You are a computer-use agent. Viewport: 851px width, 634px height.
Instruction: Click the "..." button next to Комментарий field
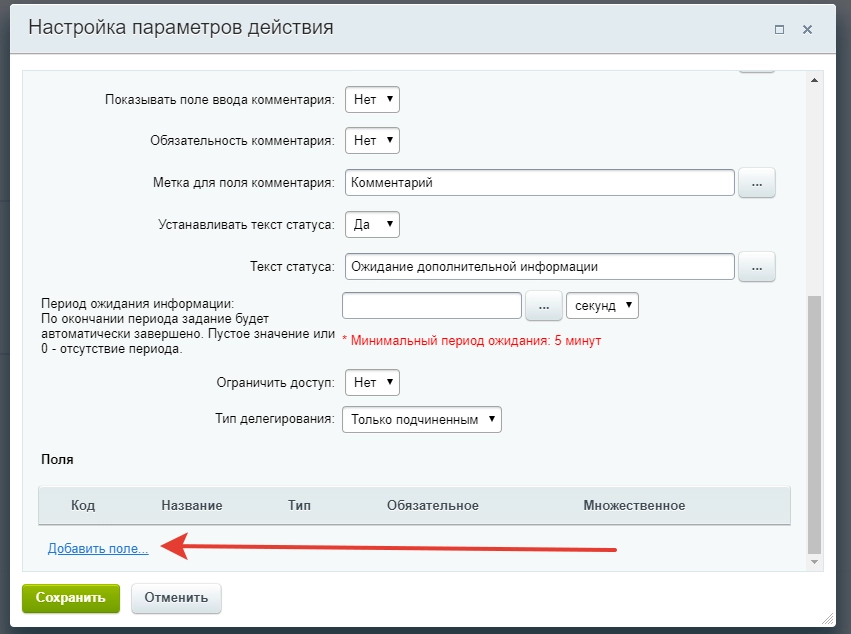click(x=757, y=182)
